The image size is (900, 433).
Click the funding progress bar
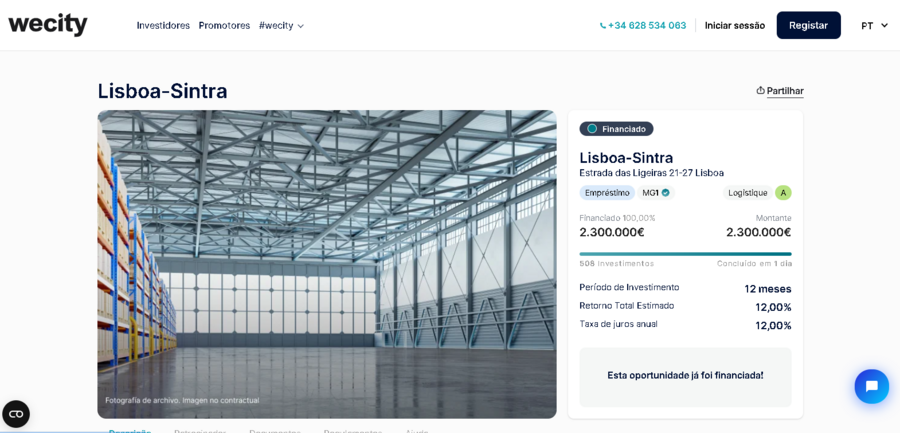pyautogui.click(x=685, y=254)
